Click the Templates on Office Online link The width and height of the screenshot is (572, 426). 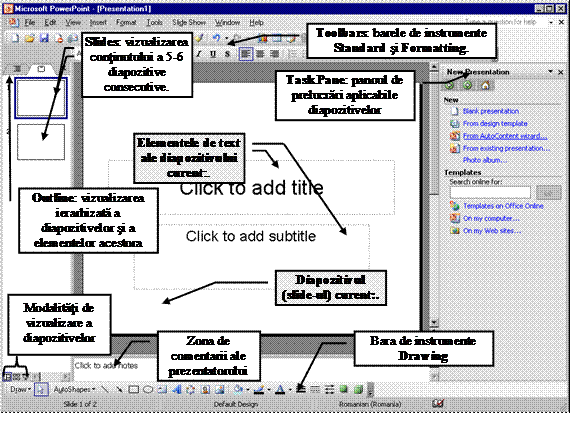(x=503, y=206)
